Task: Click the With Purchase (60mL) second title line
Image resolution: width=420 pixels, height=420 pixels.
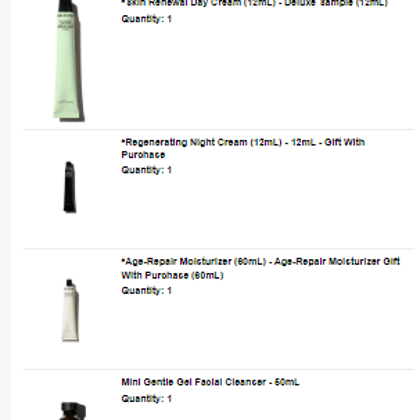Action: (x=172, y=275)
